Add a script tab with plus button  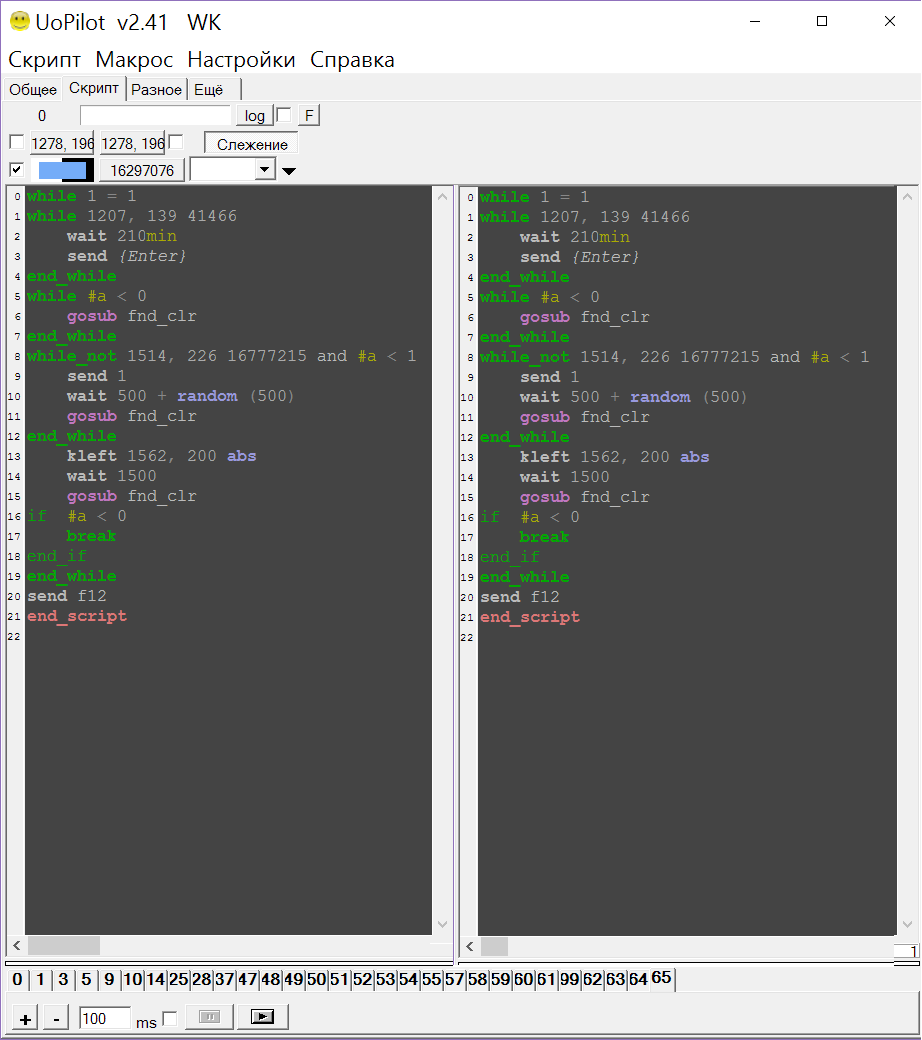tap(25, 1018)
